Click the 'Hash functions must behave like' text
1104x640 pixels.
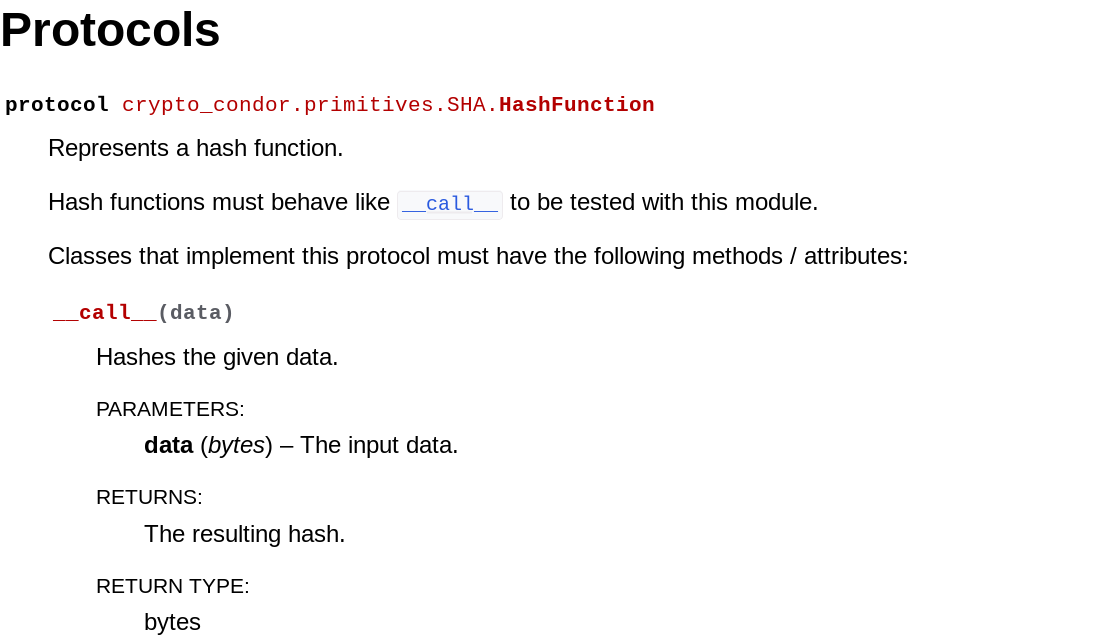click(219, 202)
